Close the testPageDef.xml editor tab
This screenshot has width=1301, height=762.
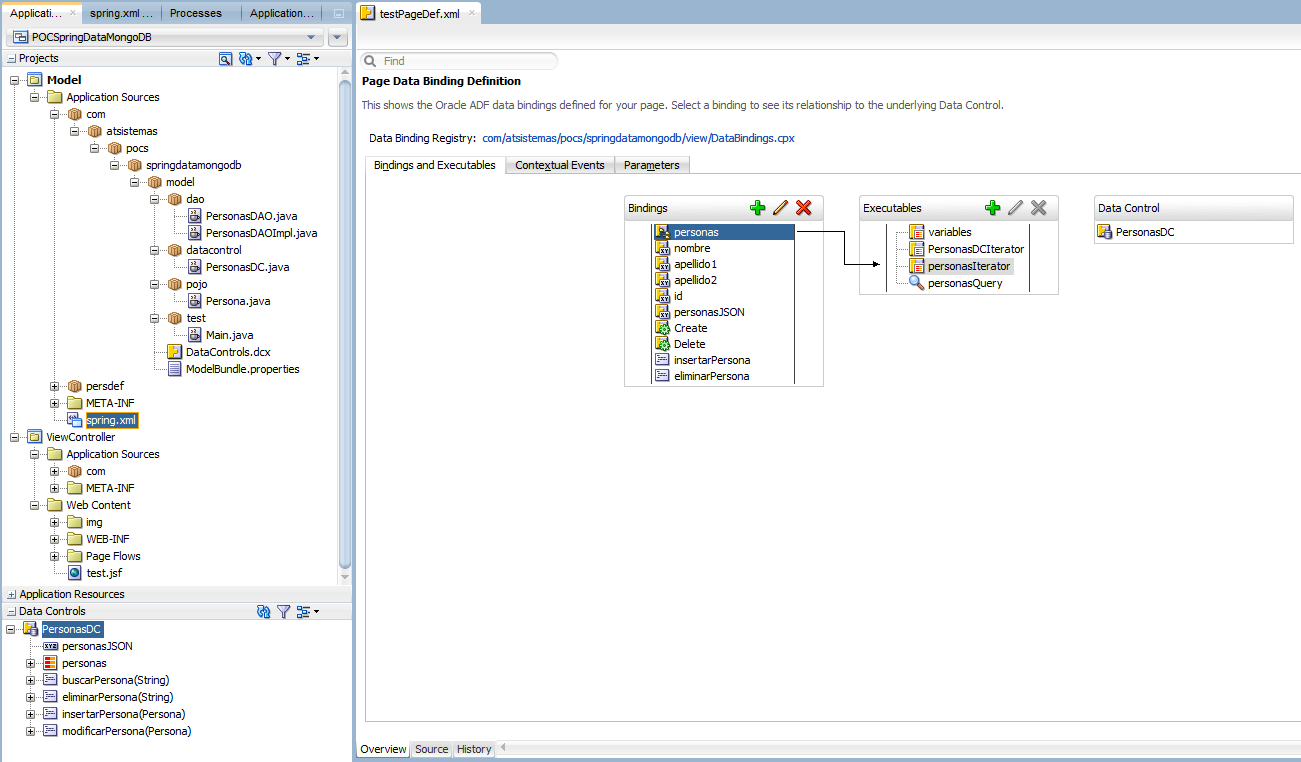click(472, 13)
